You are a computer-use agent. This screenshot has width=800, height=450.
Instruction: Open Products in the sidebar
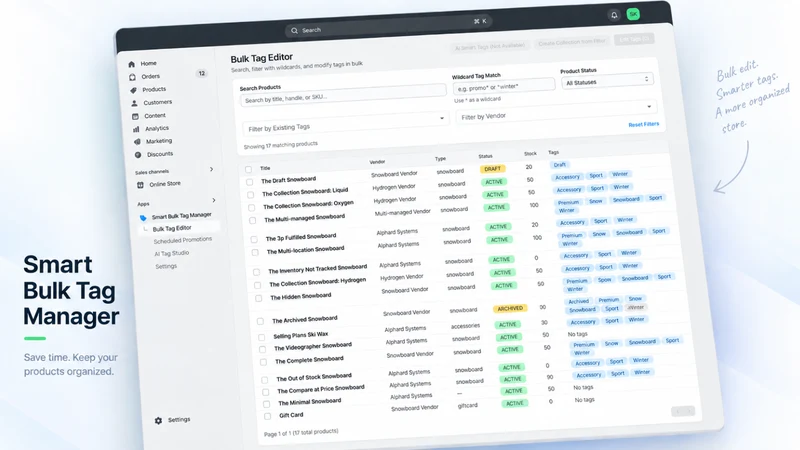coord(154,89)
